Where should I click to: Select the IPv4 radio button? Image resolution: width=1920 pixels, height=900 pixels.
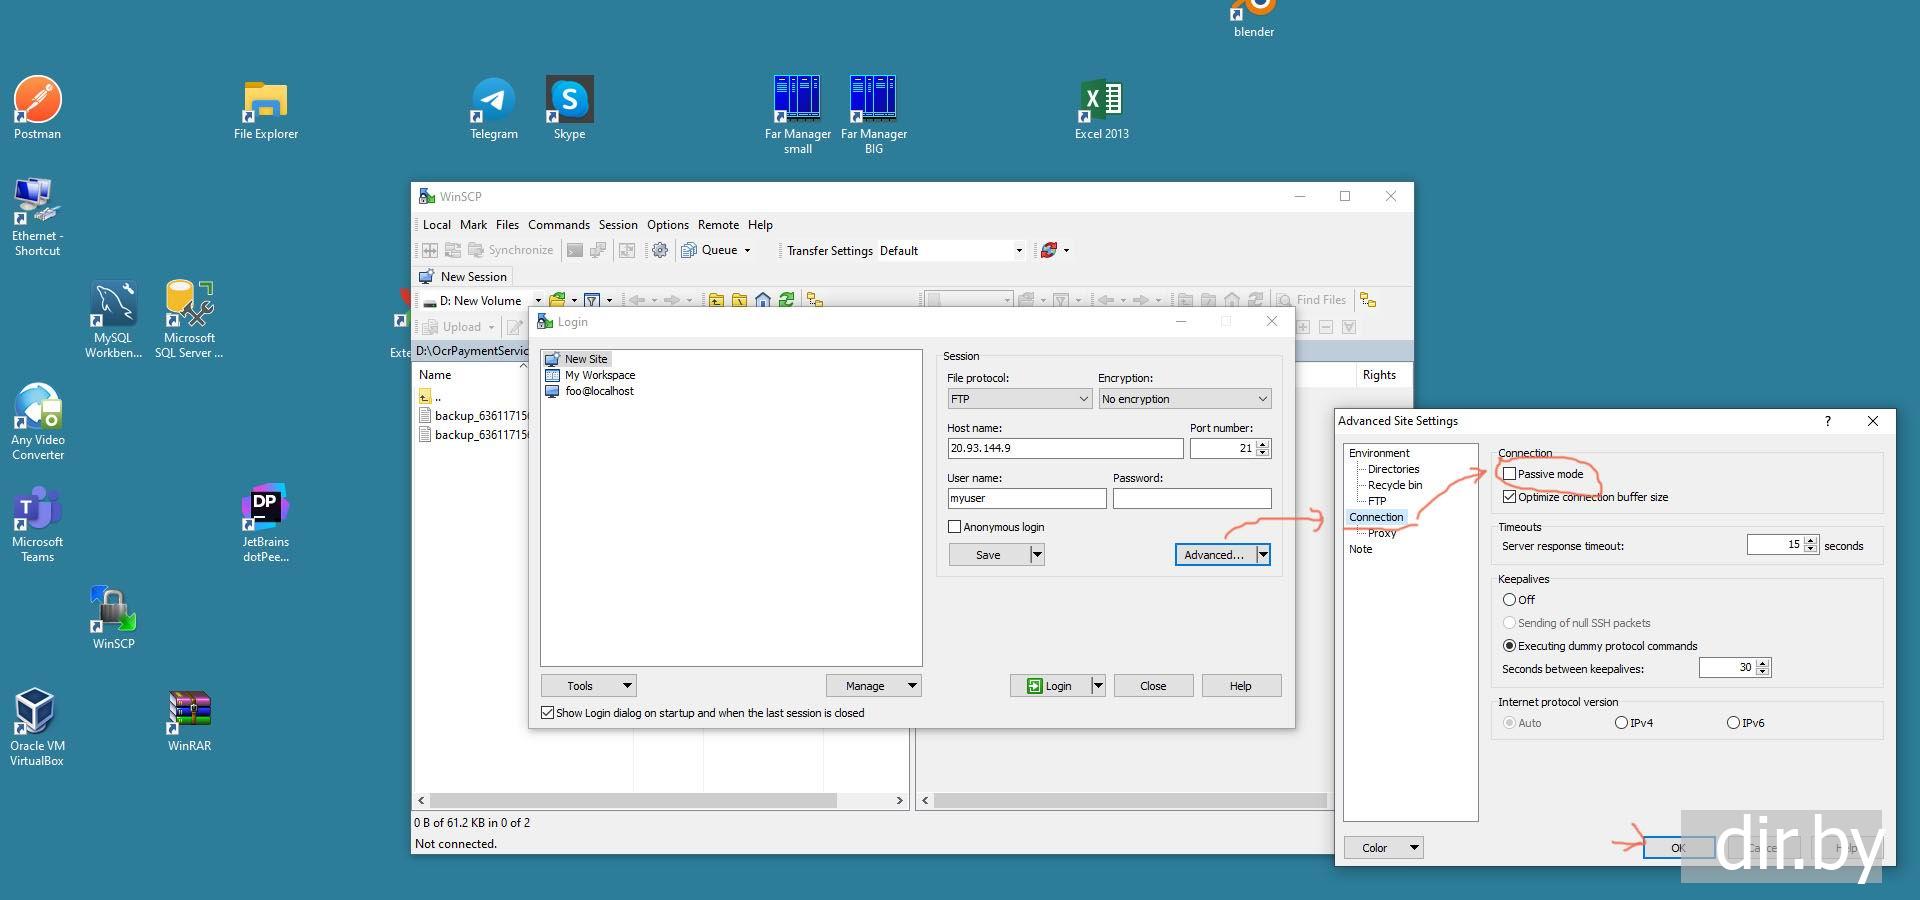[1621, 723]
